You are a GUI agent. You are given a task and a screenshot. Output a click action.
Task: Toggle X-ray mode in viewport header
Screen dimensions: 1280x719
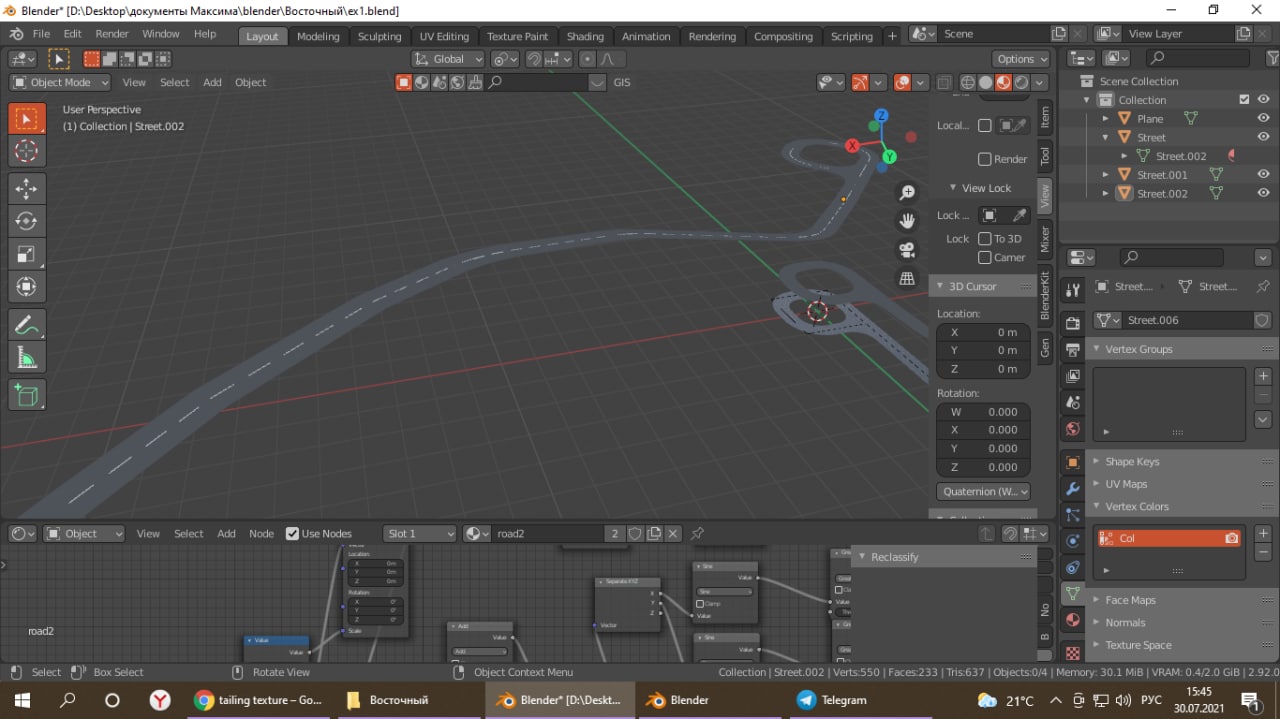click(x=943, y=83)
